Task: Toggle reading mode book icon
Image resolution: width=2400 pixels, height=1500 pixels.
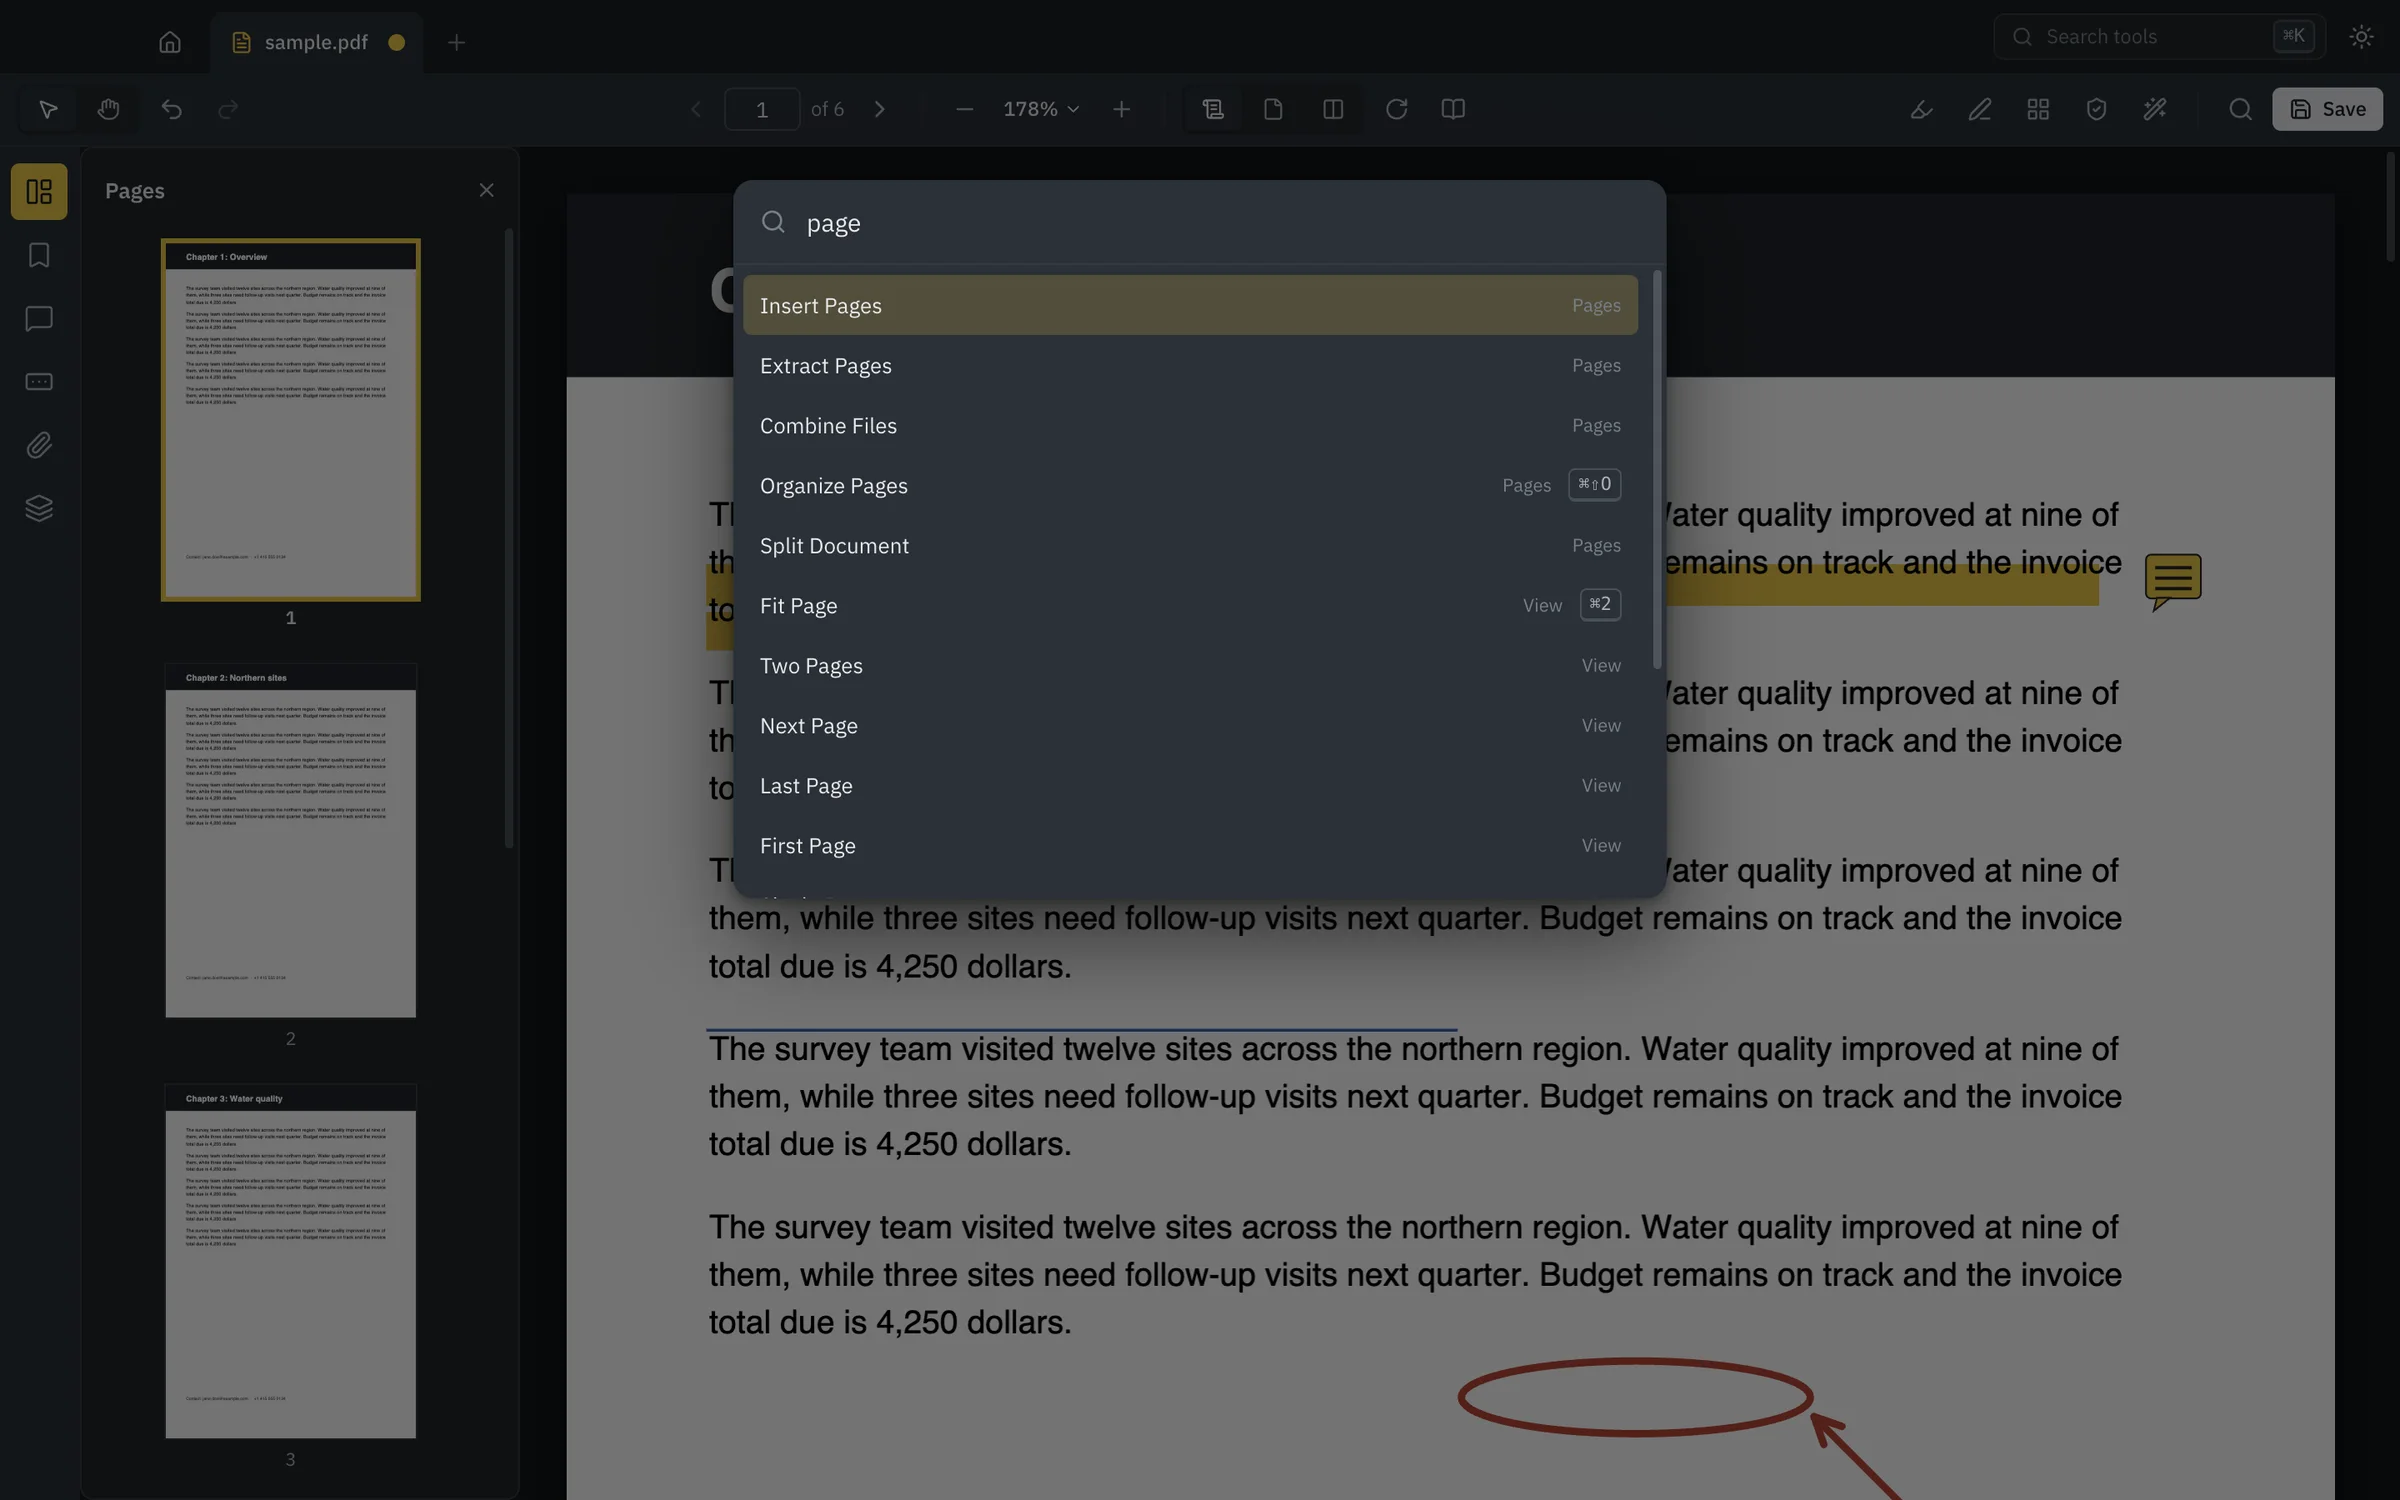Action: 1453,109
